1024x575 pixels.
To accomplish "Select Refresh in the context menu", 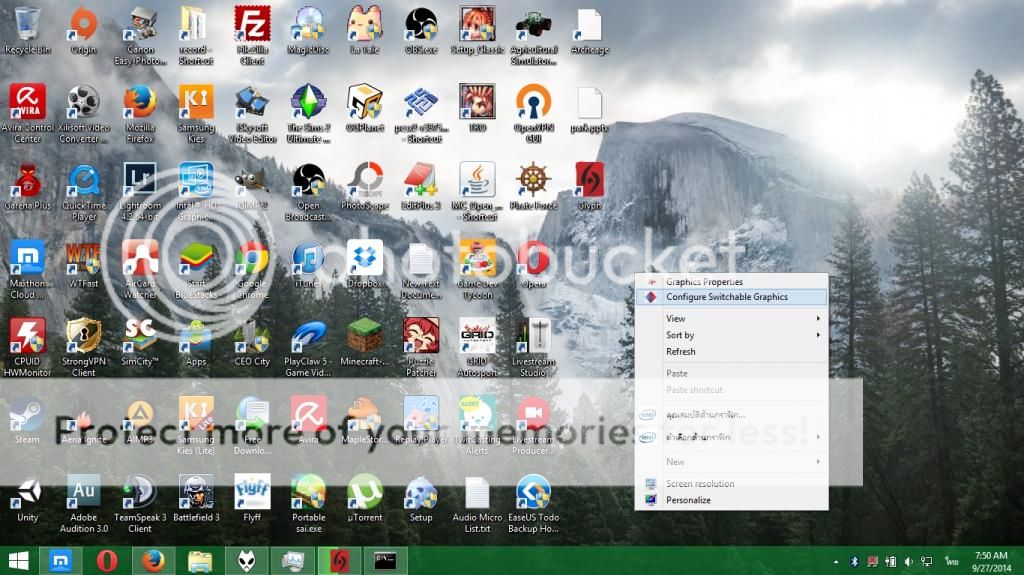I will [x=681, y=352].
